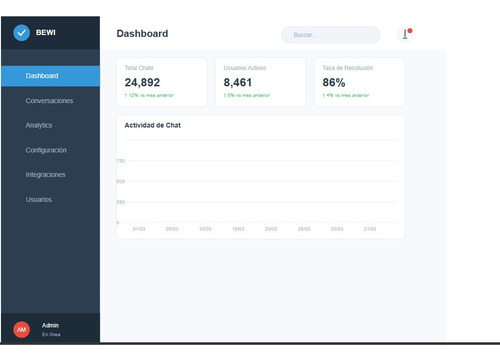Click the 250 value on chart axis
The height and width of the screenshot is (361, 500).
pos(121,202)
